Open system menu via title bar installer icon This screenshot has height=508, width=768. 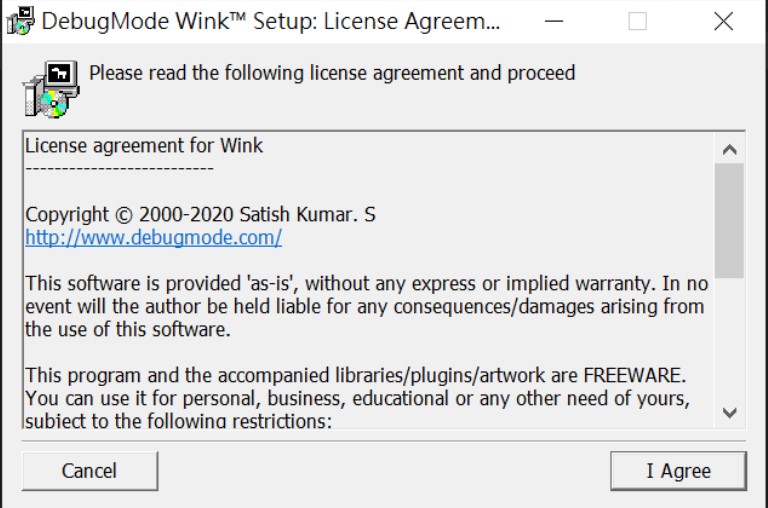[20, 21]
